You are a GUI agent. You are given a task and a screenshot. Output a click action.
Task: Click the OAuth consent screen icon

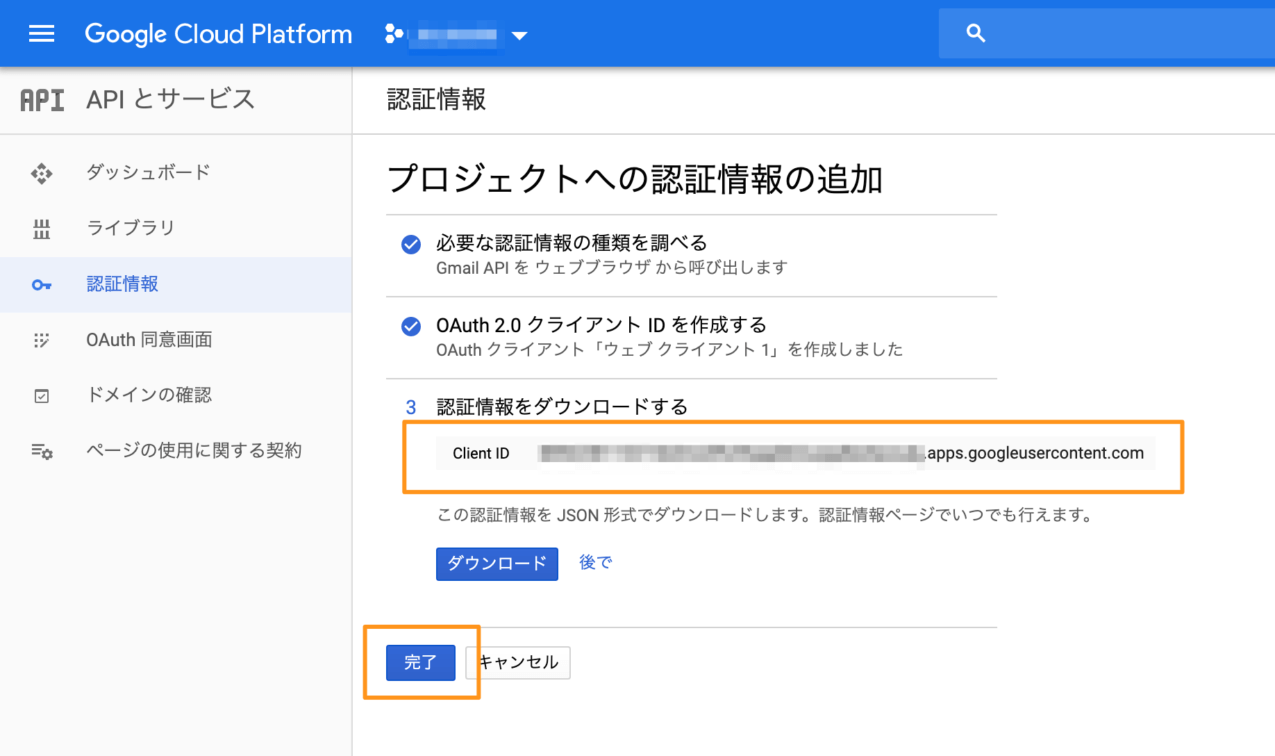(41, 340)
